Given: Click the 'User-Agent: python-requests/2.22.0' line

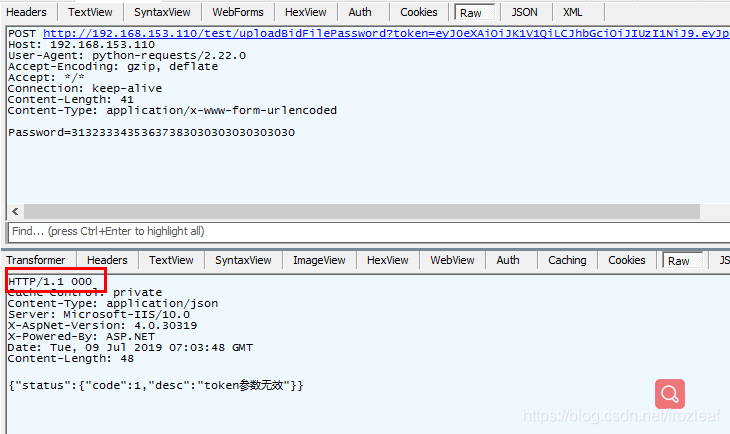Looking at the screenshot, I should point(127,56).
